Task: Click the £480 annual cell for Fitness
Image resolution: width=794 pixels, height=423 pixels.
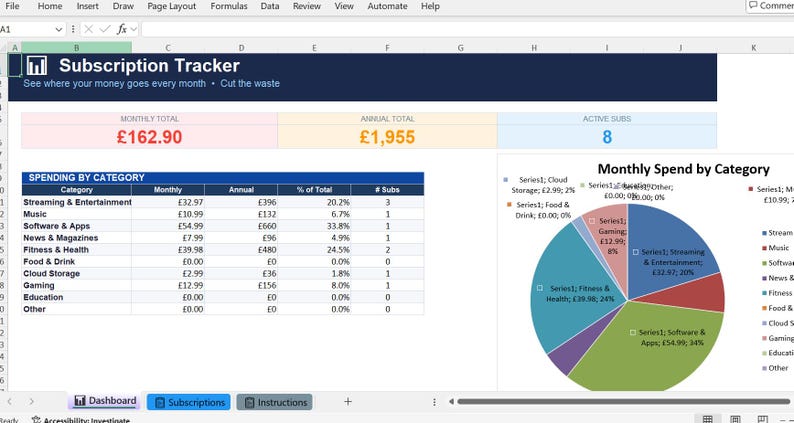Action: point(241,250)
